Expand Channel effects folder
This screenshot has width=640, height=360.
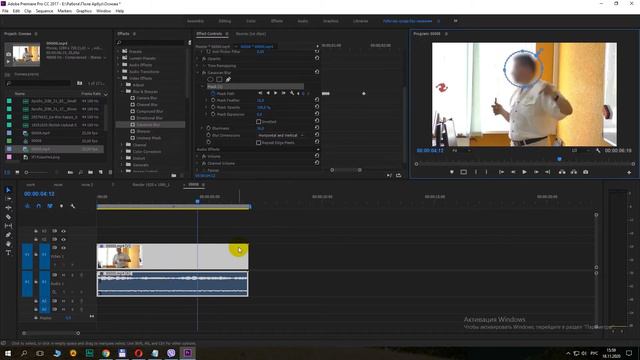122,145
